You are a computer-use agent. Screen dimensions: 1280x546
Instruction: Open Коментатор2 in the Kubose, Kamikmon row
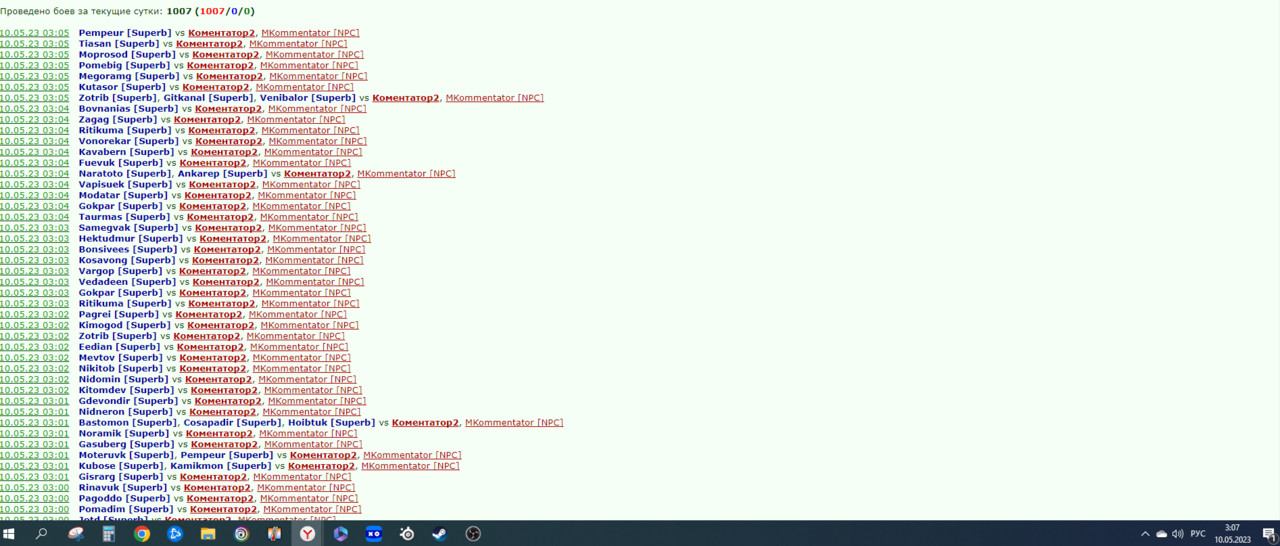(321, 466)
